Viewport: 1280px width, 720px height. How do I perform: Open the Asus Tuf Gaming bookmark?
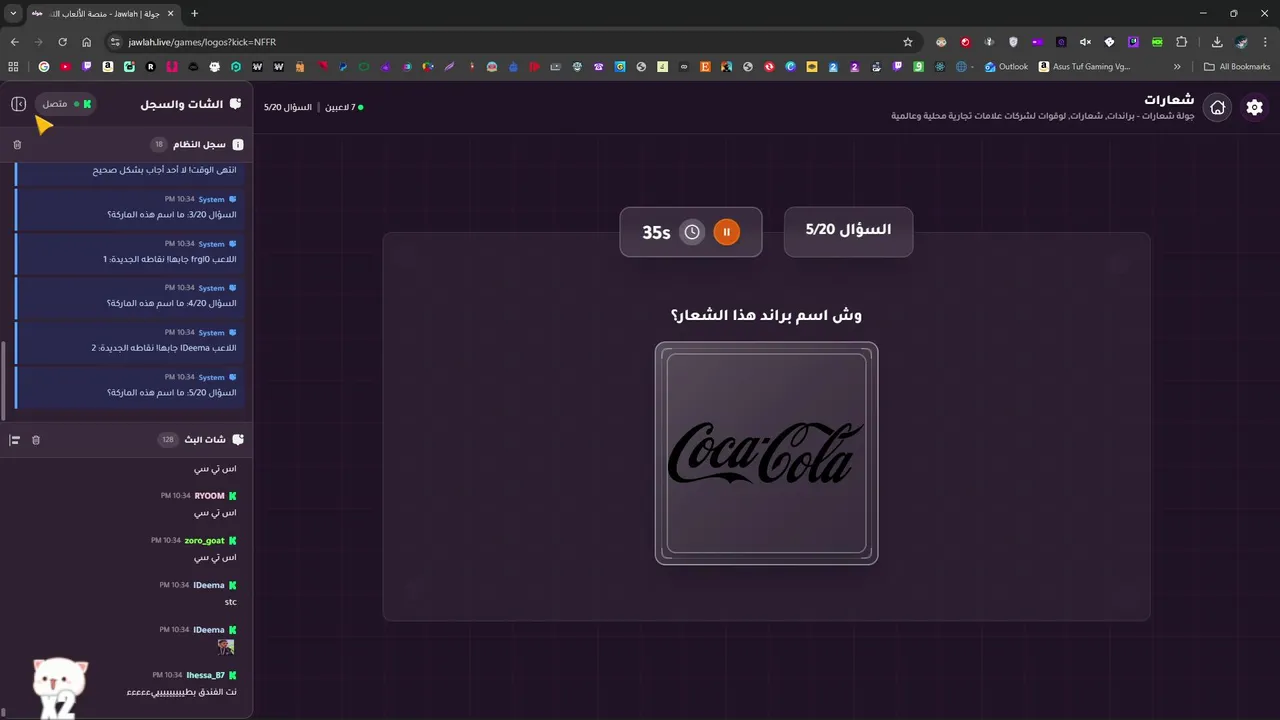(x=1084, y=67)
